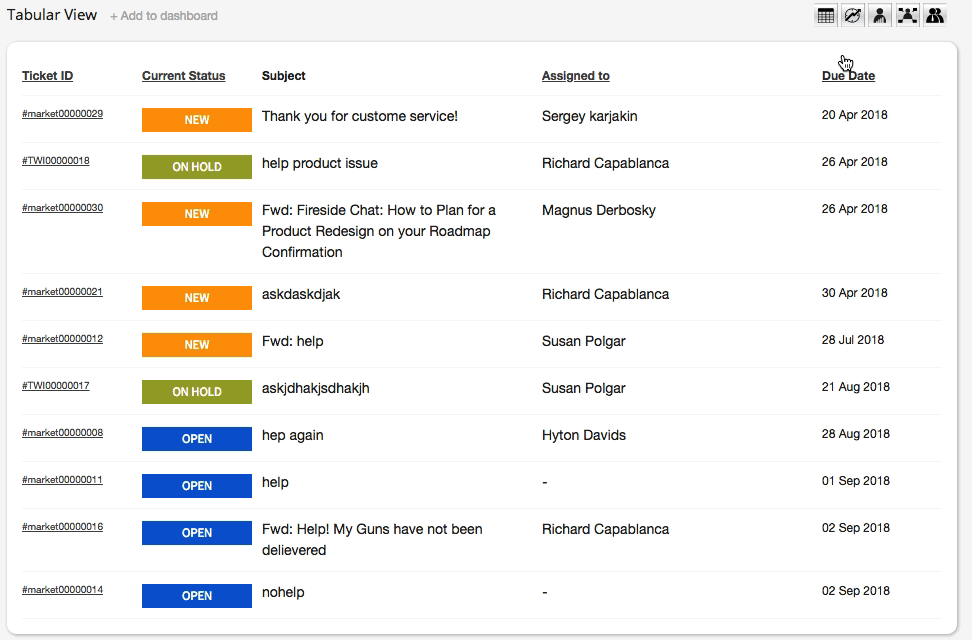Select the subject Fwd: help
Screen dimensions: 972x640
292,339
